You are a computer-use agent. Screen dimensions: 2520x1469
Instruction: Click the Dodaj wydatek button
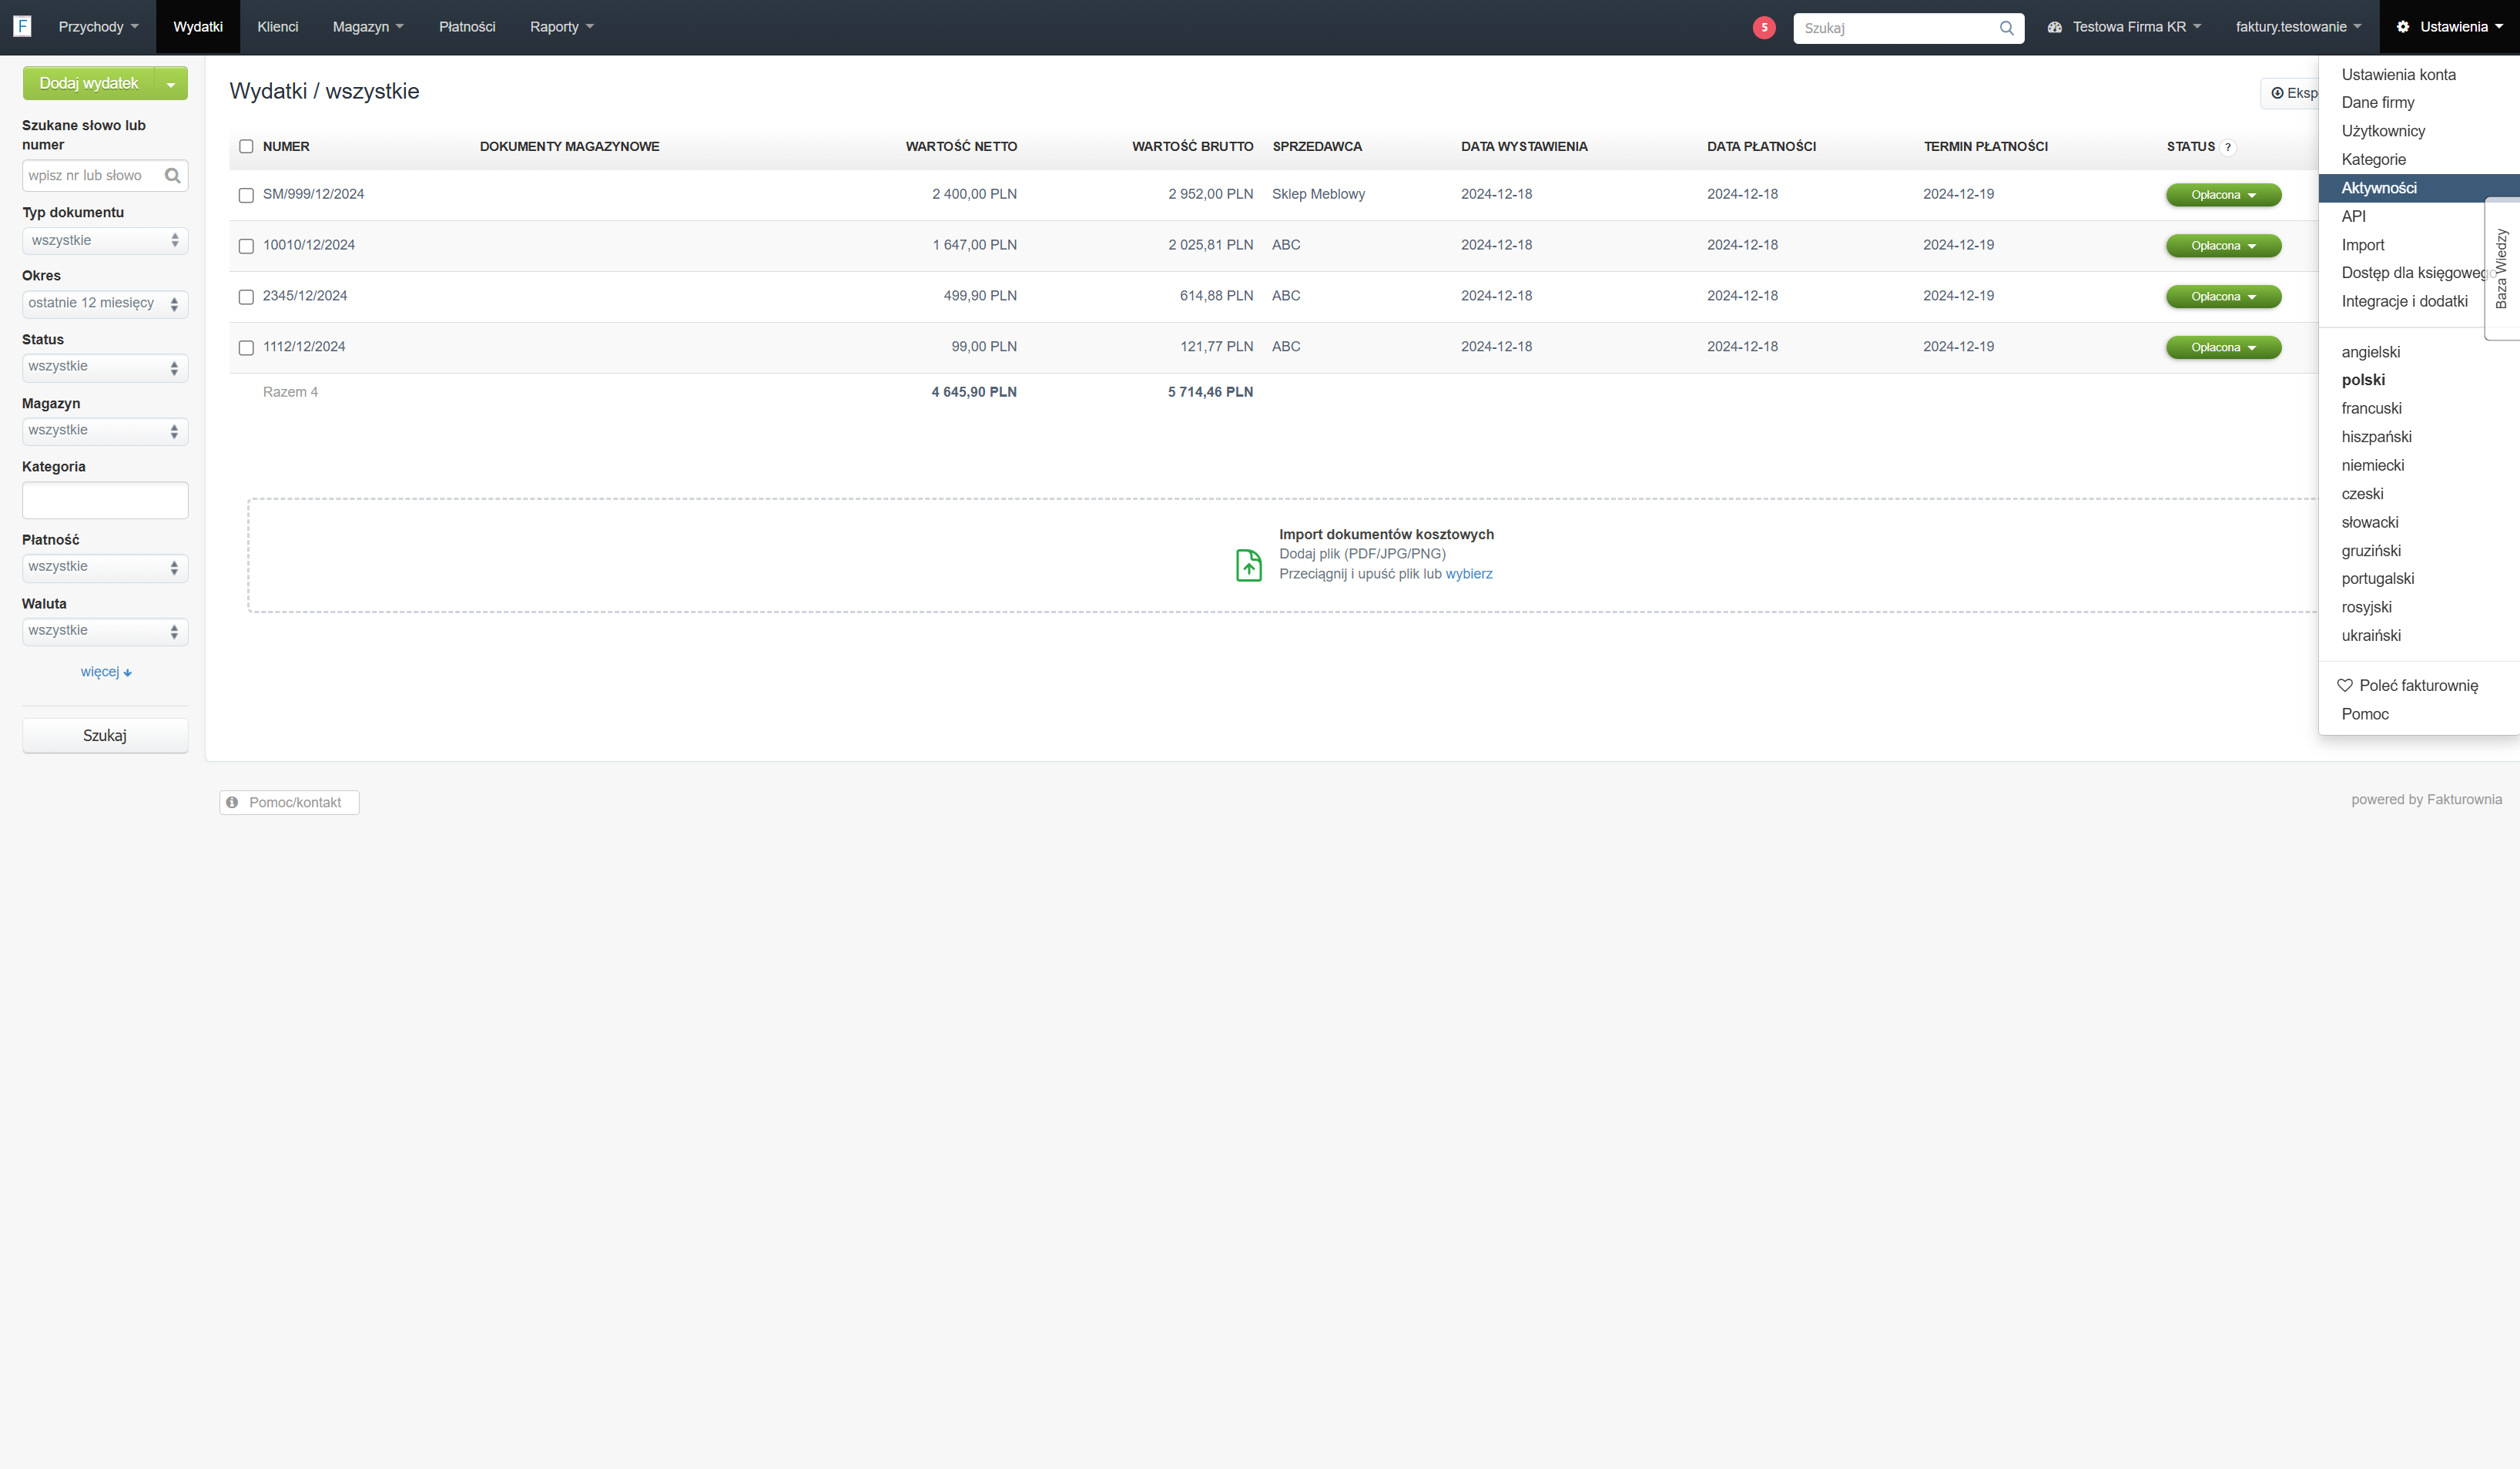click(89, 84)
